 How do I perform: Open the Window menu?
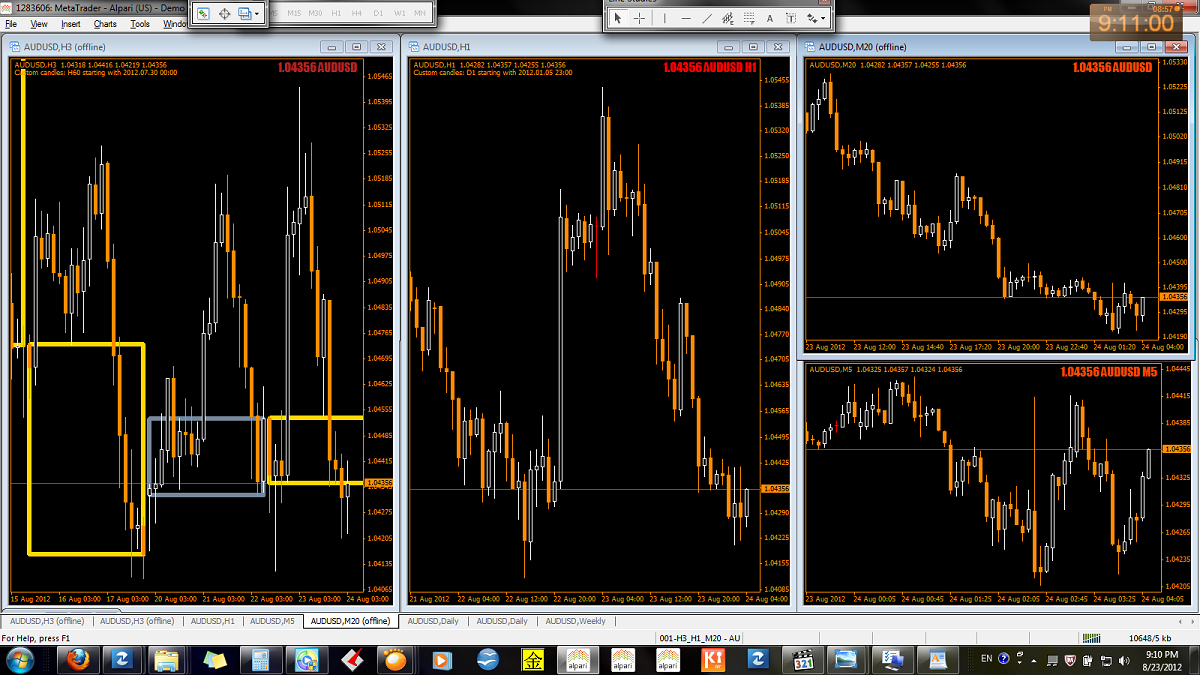[174, 23]
